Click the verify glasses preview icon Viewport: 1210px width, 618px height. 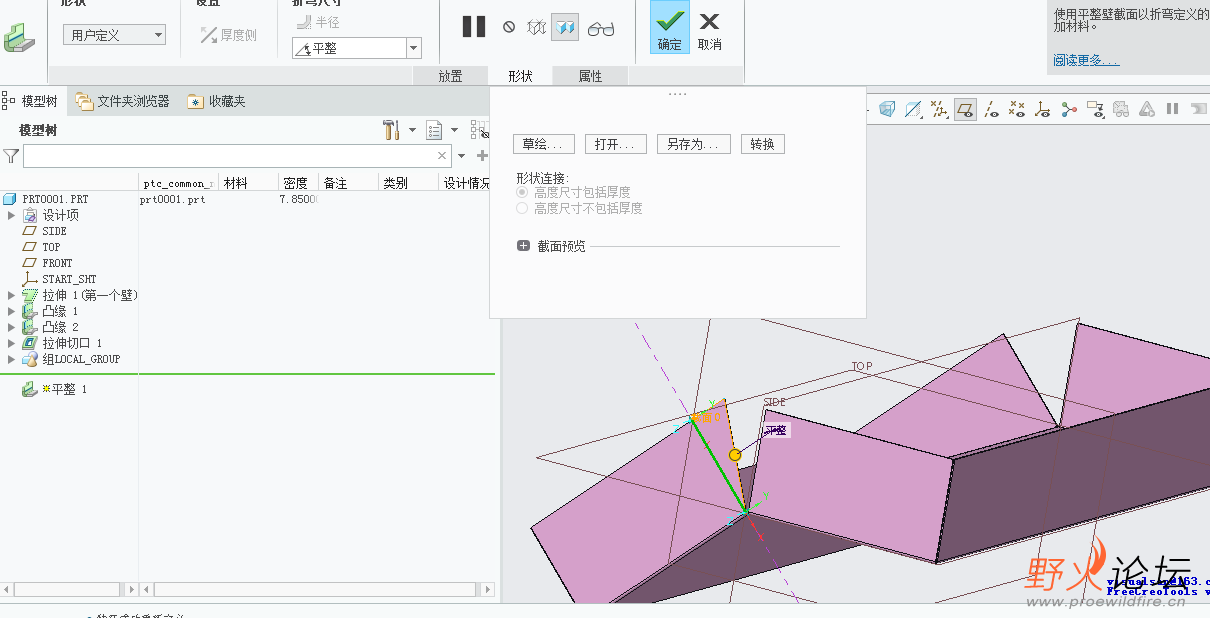point(601,29)
